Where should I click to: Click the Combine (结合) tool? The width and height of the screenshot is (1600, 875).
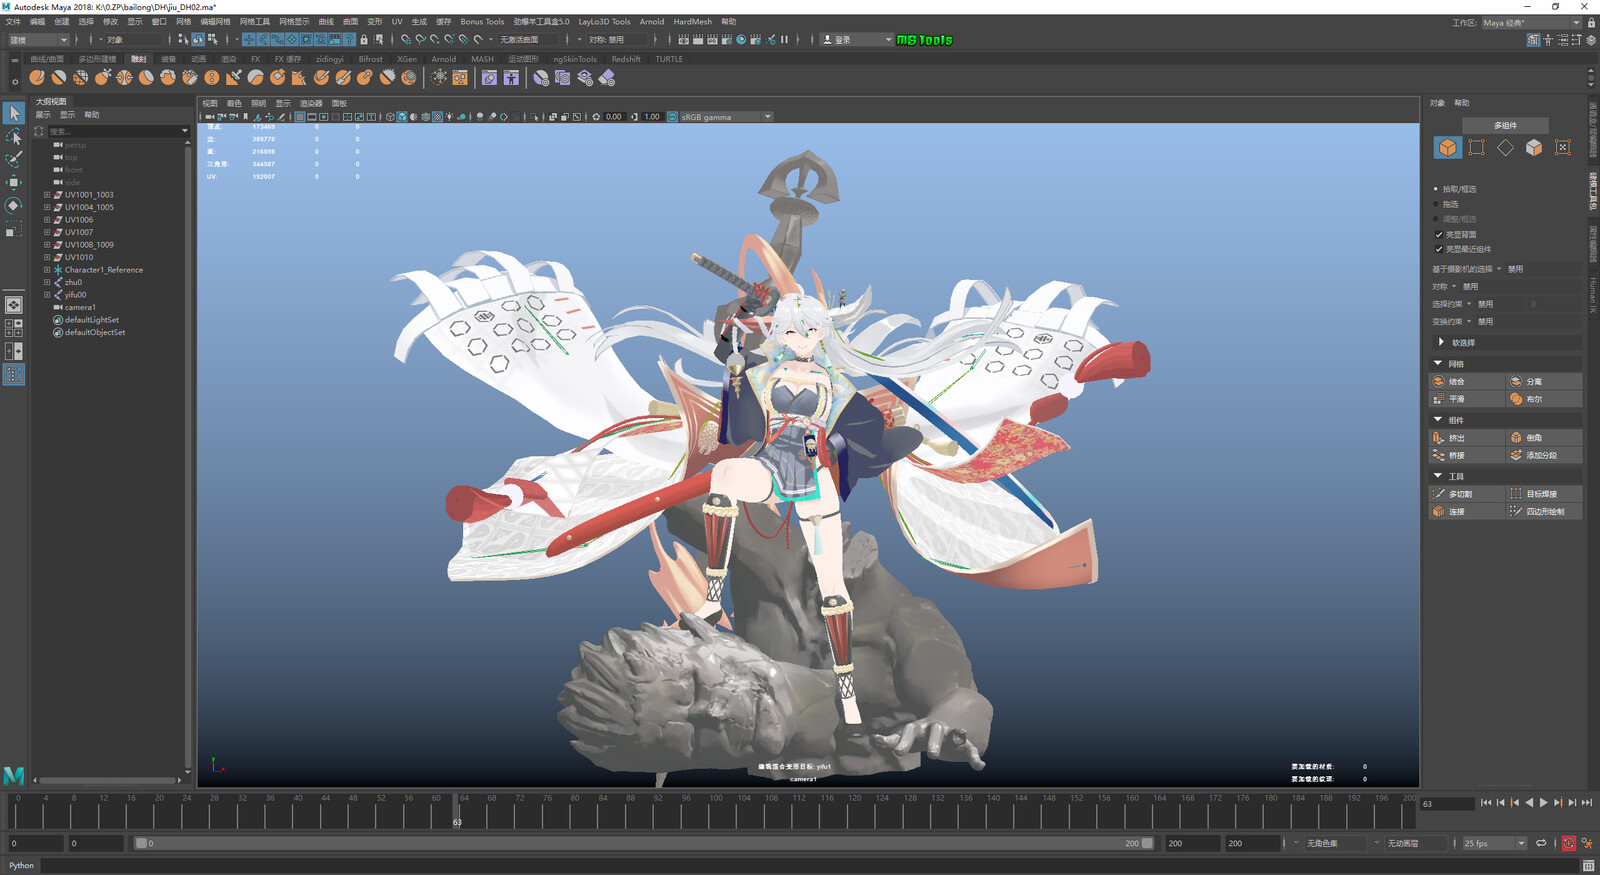(1467, 381)
